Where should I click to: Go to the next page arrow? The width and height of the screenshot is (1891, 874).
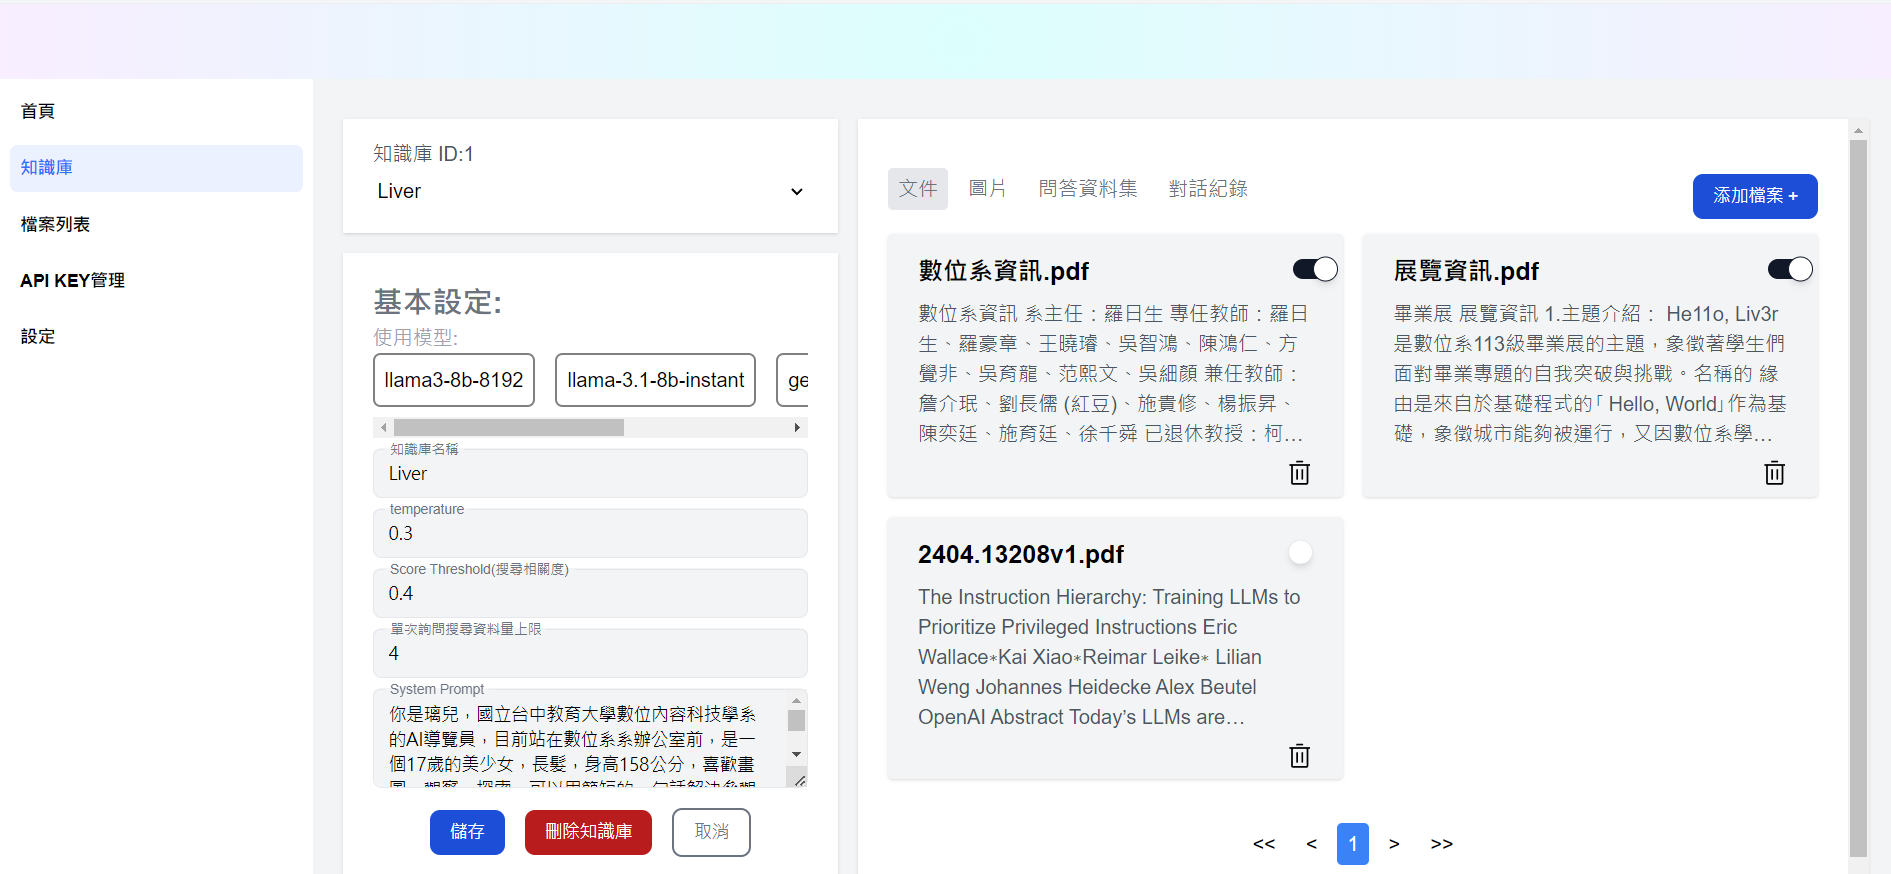pyautogui.click(x=1394, y=844)
